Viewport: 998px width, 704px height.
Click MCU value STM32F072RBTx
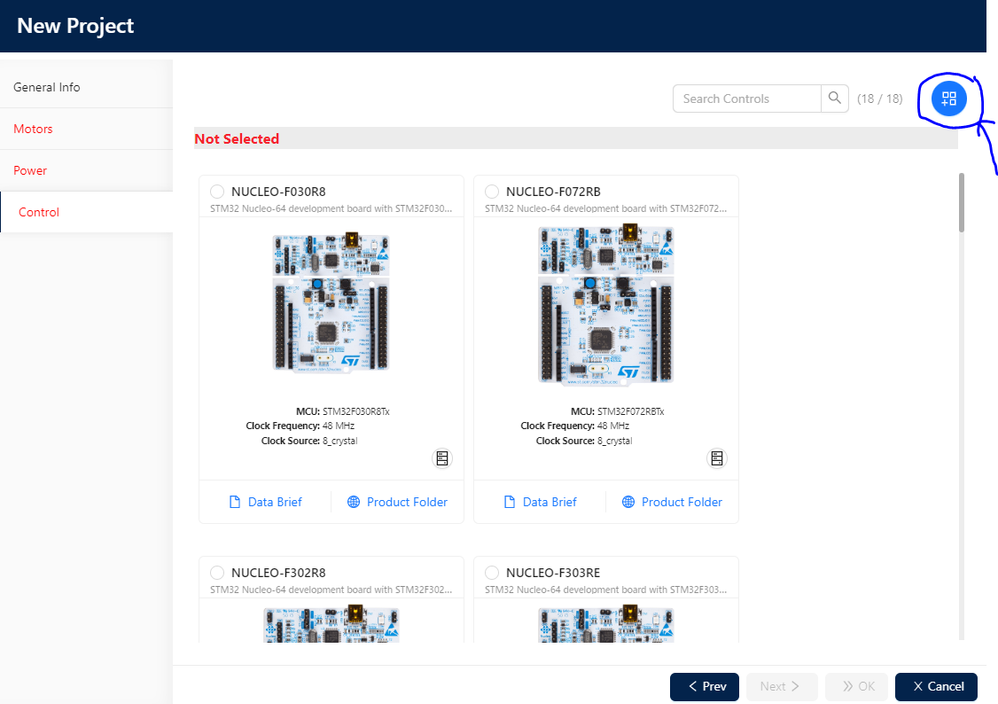631,412
